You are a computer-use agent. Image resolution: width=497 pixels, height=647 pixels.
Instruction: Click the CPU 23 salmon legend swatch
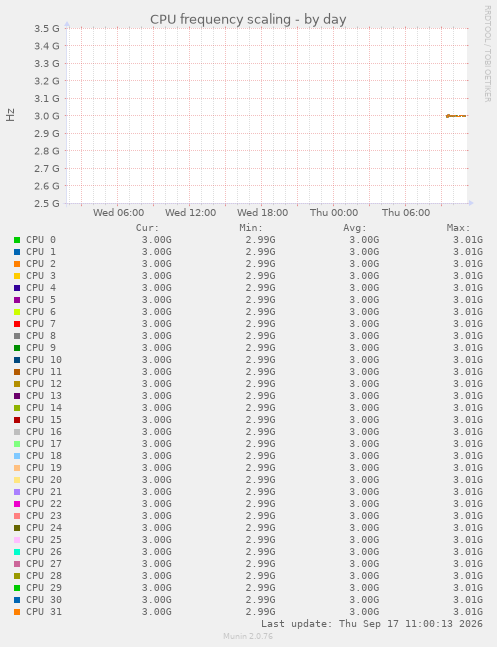point(17,516)
